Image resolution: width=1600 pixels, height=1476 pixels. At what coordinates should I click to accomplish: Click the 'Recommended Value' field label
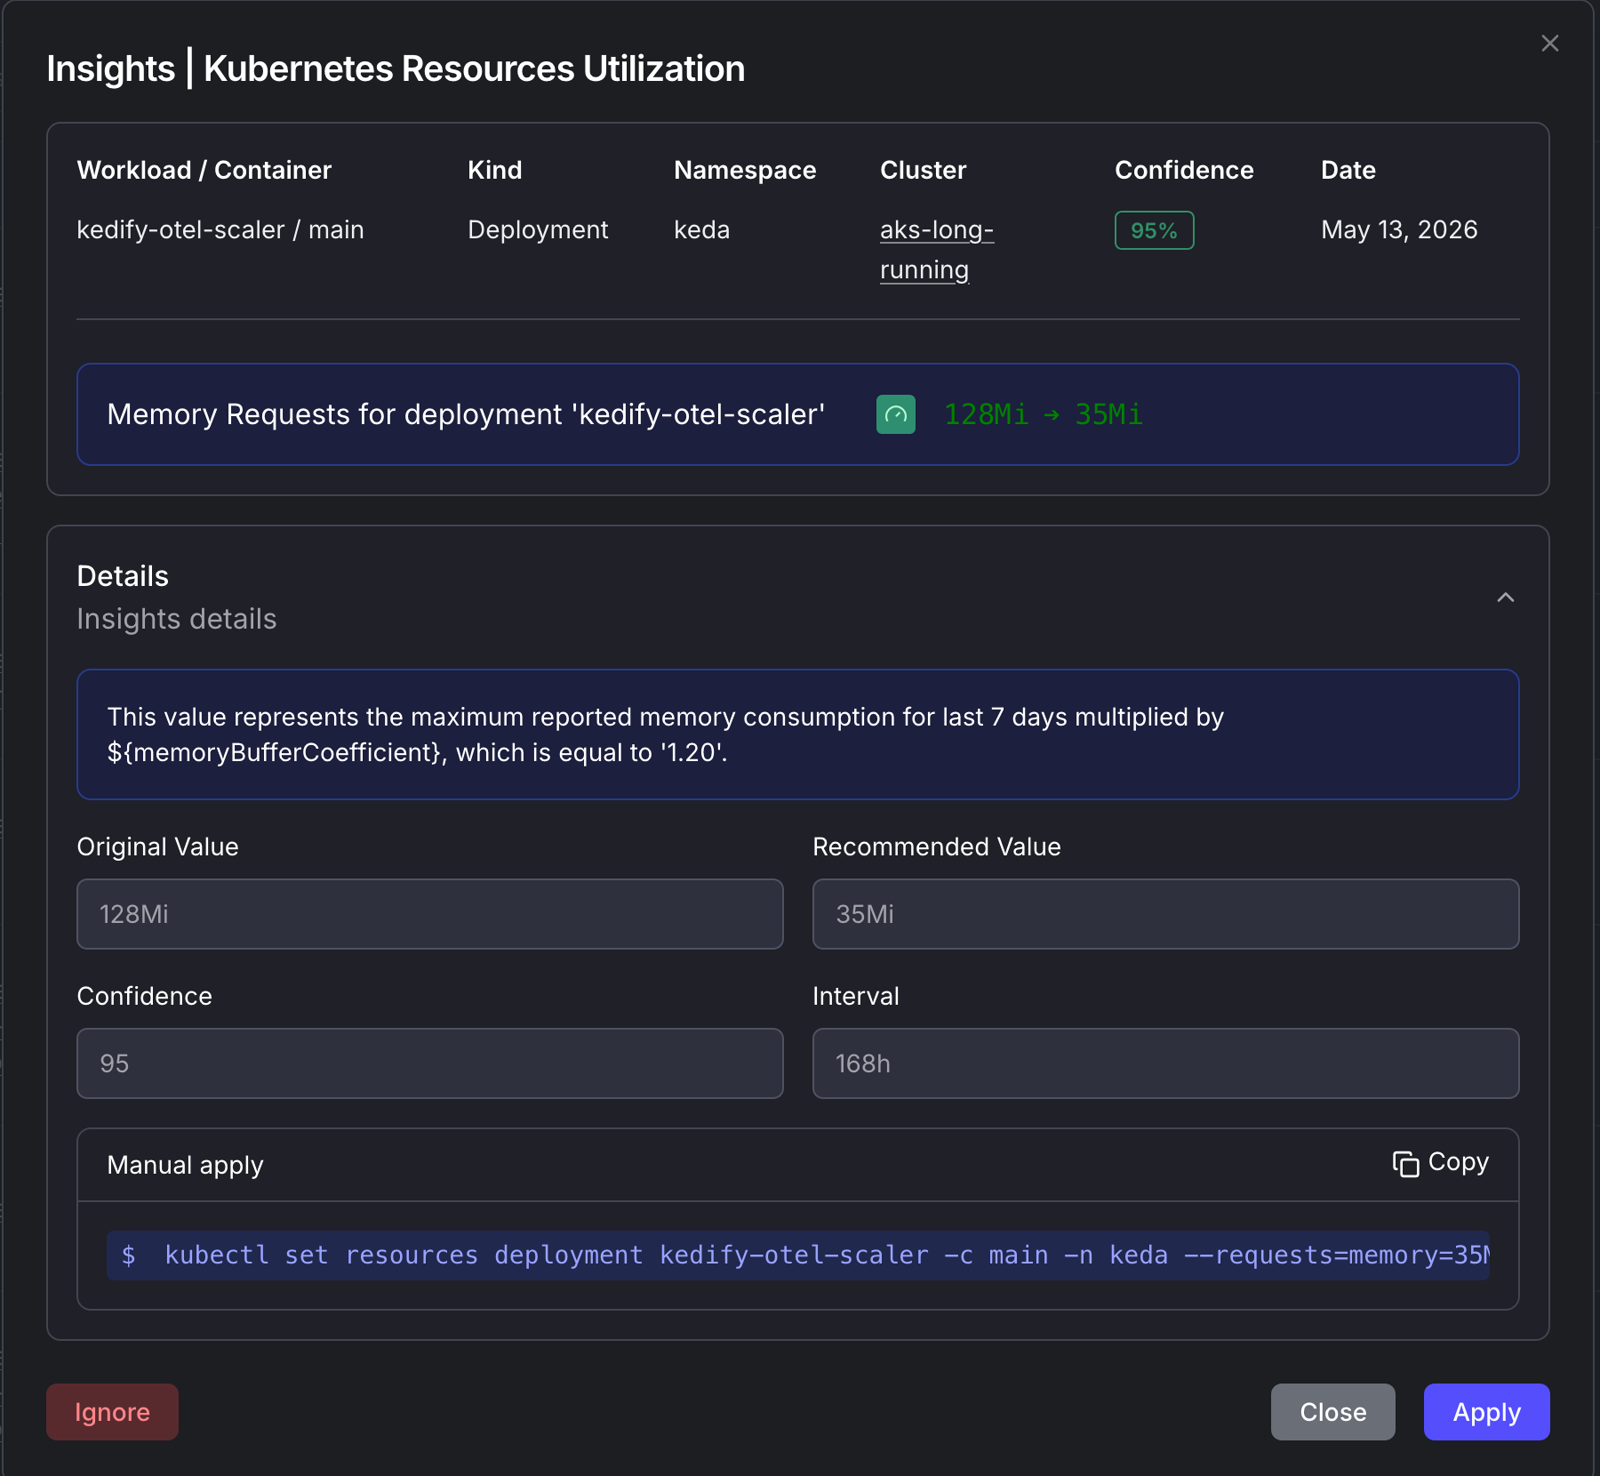tap(937, 847)
